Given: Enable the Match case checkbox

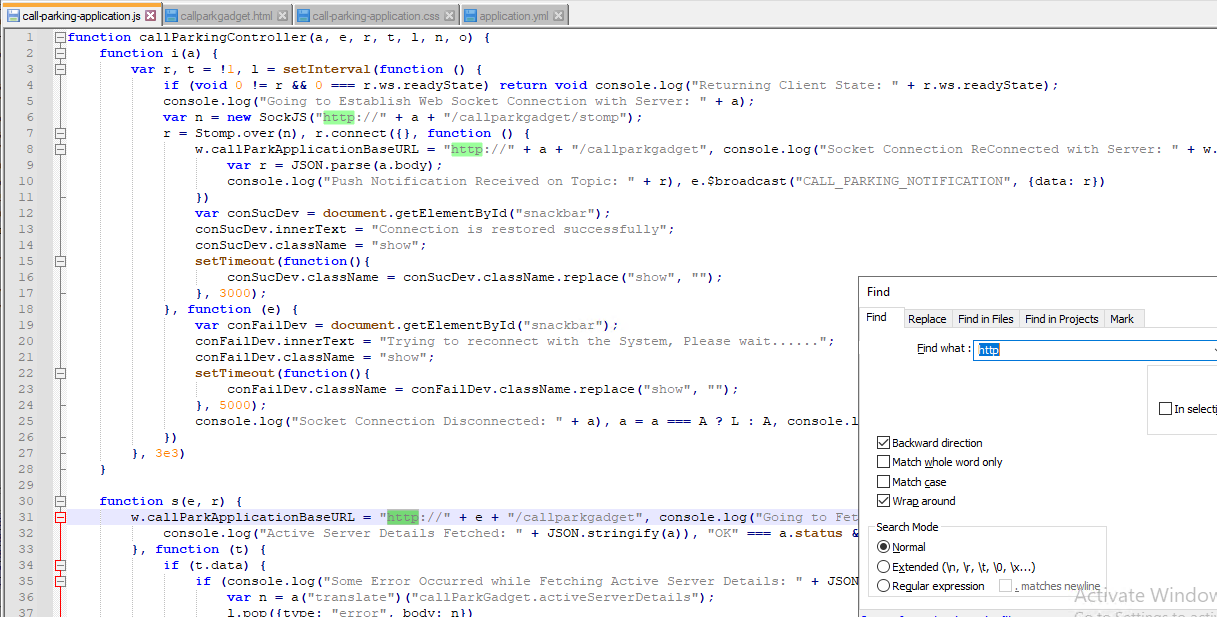Looking at the screenshot, I should (x=884, y=481).
